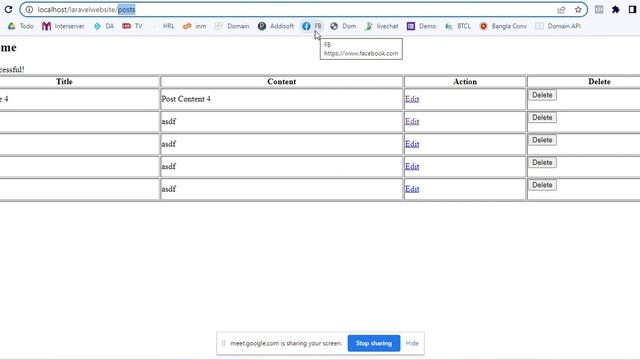Click the share page icon in address bar
The width and height of the screenshot is (640, 360).
point(561,10)
